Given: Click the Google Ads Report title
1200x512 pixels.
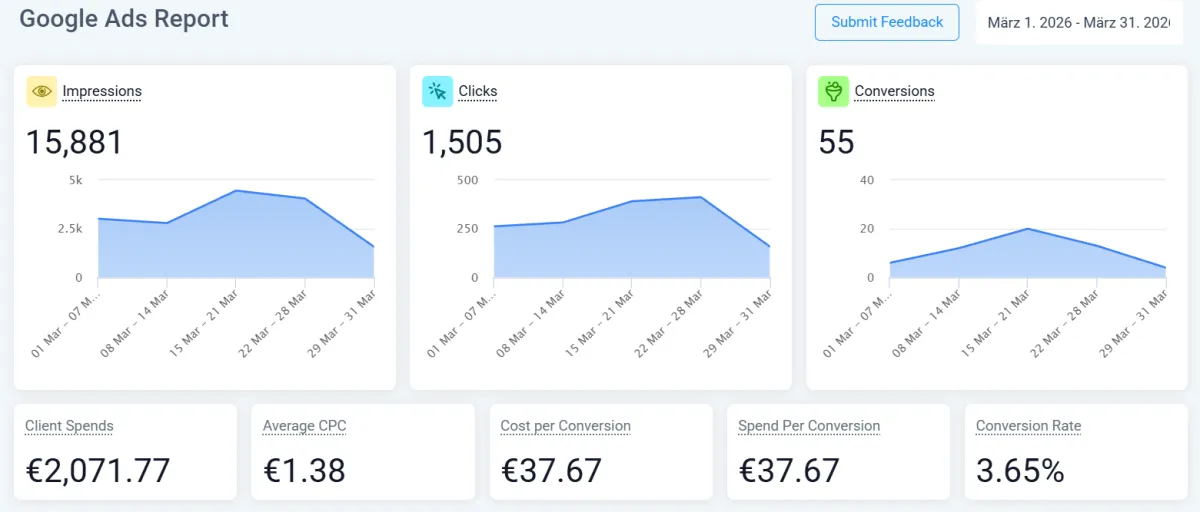Looking at the screenshot, I should [124, 18].
